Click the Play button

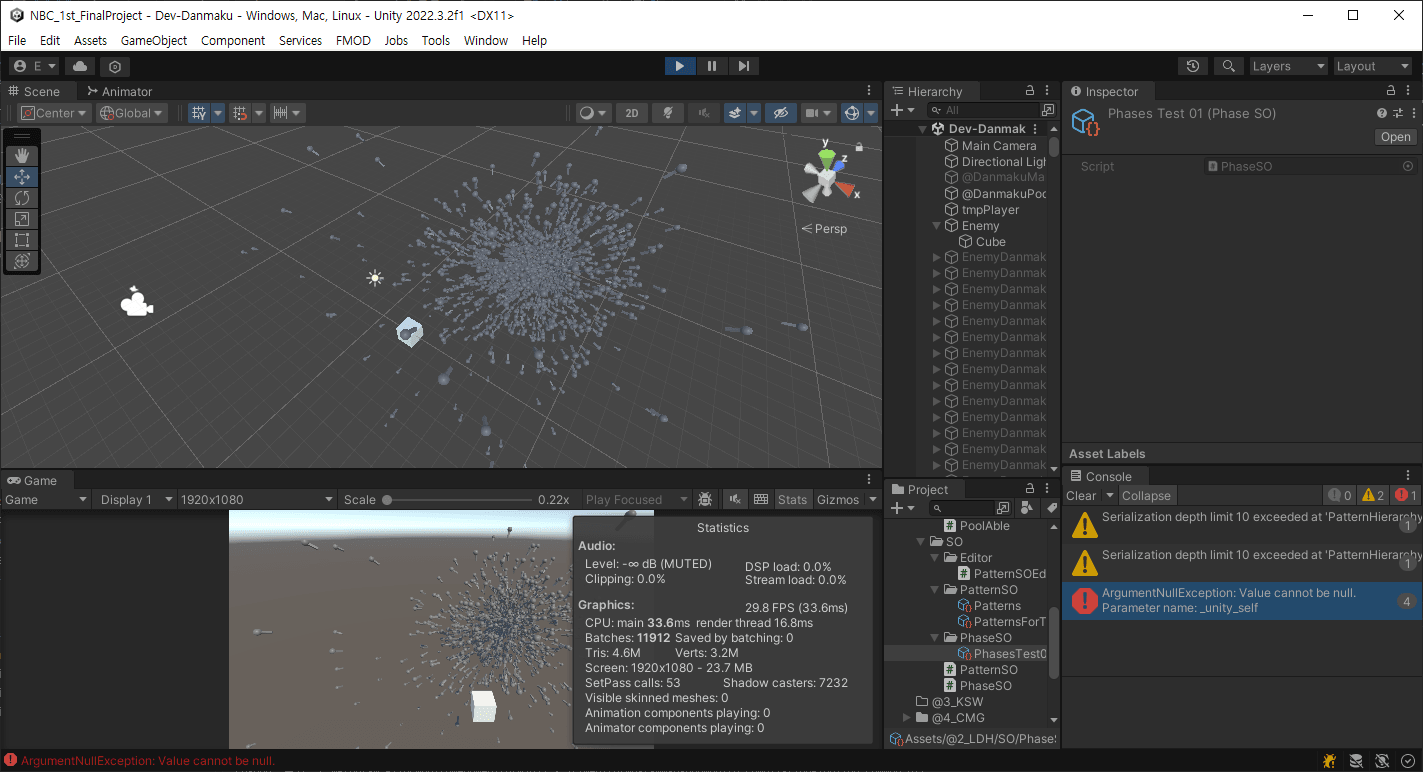pyautogui.click(x=679, y=66)
